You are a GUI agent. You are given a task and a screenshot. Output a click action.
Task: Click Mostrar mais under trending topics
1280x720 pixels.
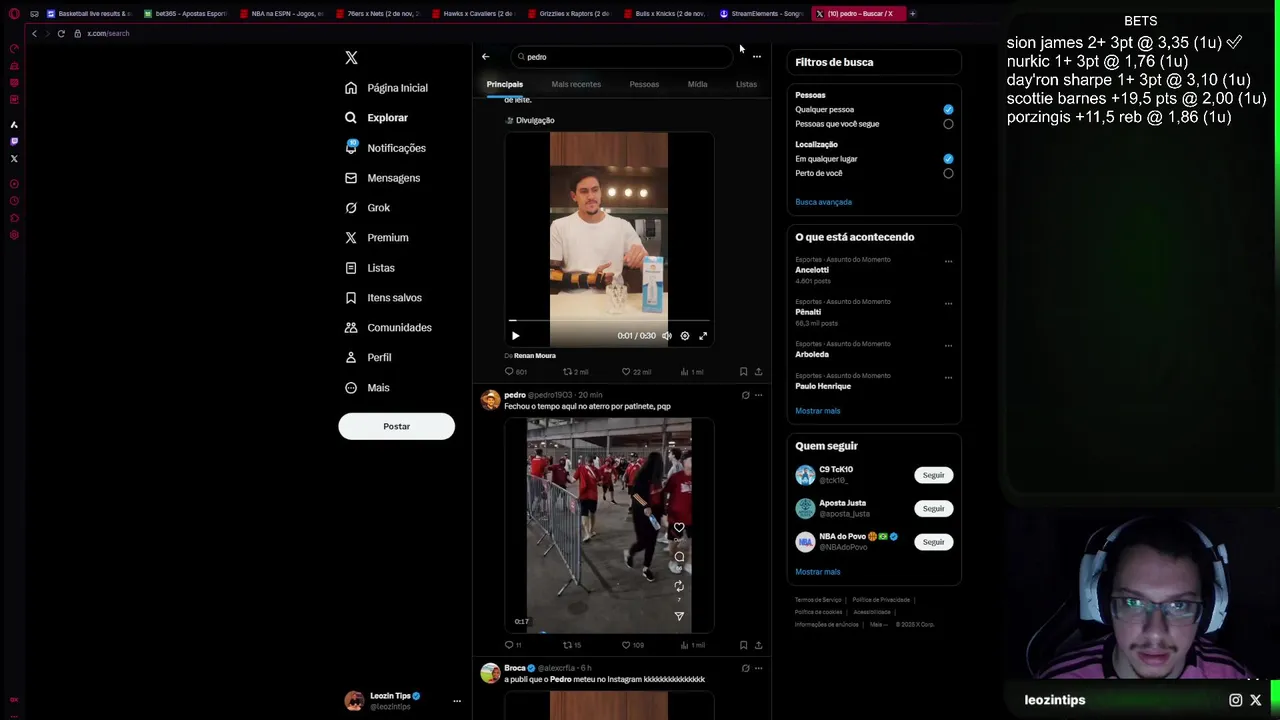tap(817, 411)
